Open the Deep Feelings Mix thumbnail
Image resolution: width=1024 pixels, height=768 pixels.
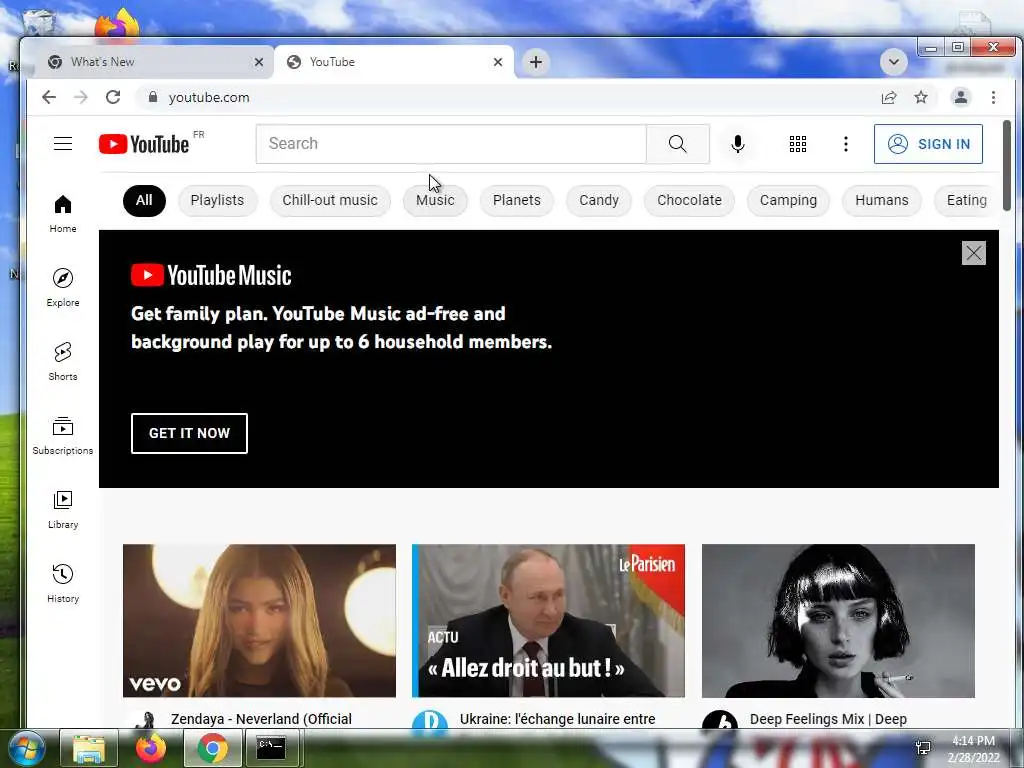click(x=839, y=620)
